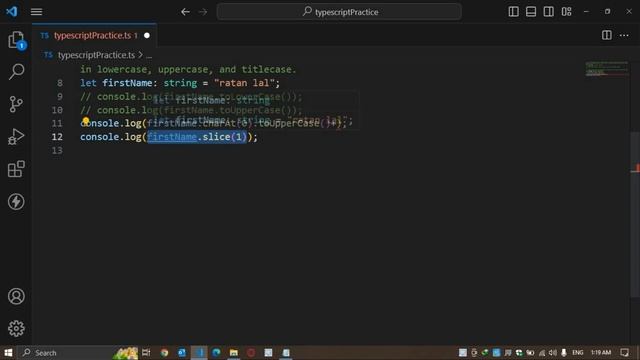Open the Manage gear menu
This screenshot has height=360, width=640.
tap(16, 328)
